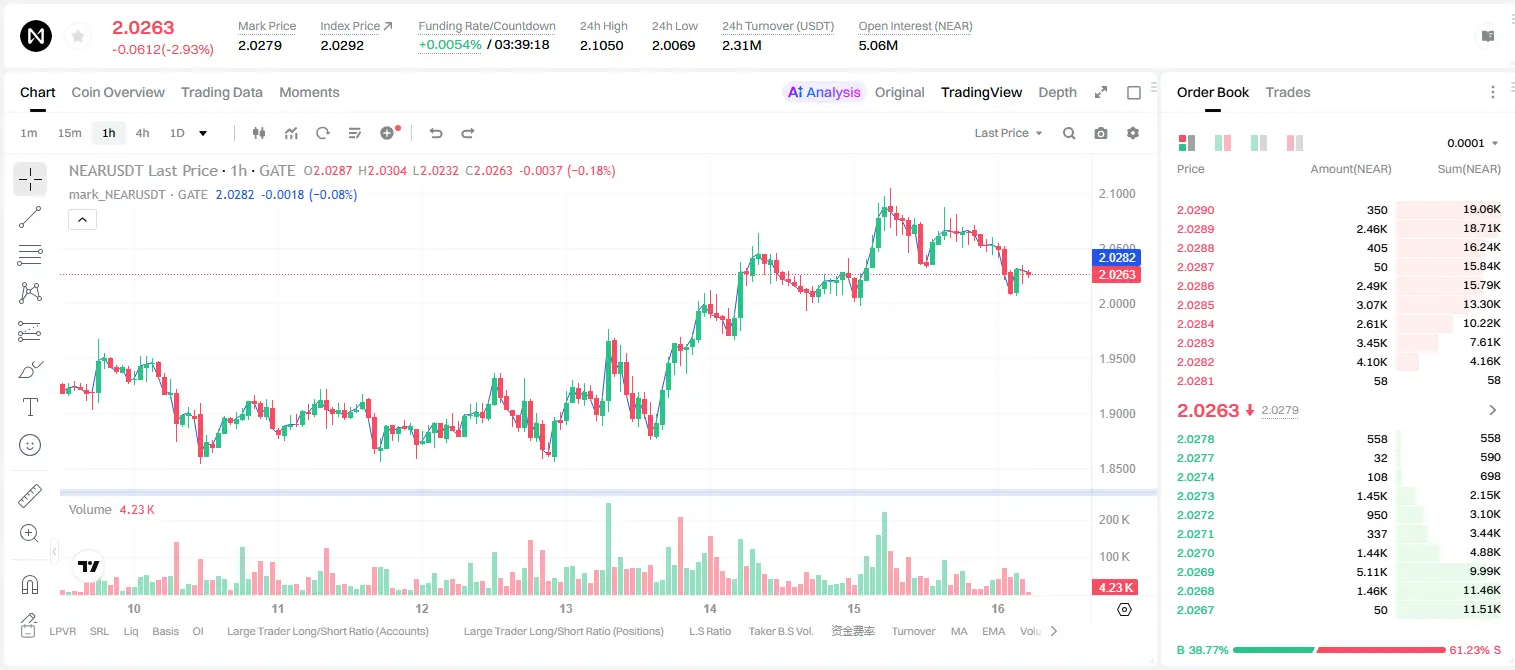Take a chart snapshot with camera icon
This screenshot has width=1515, height=670.
point(1101,133)
